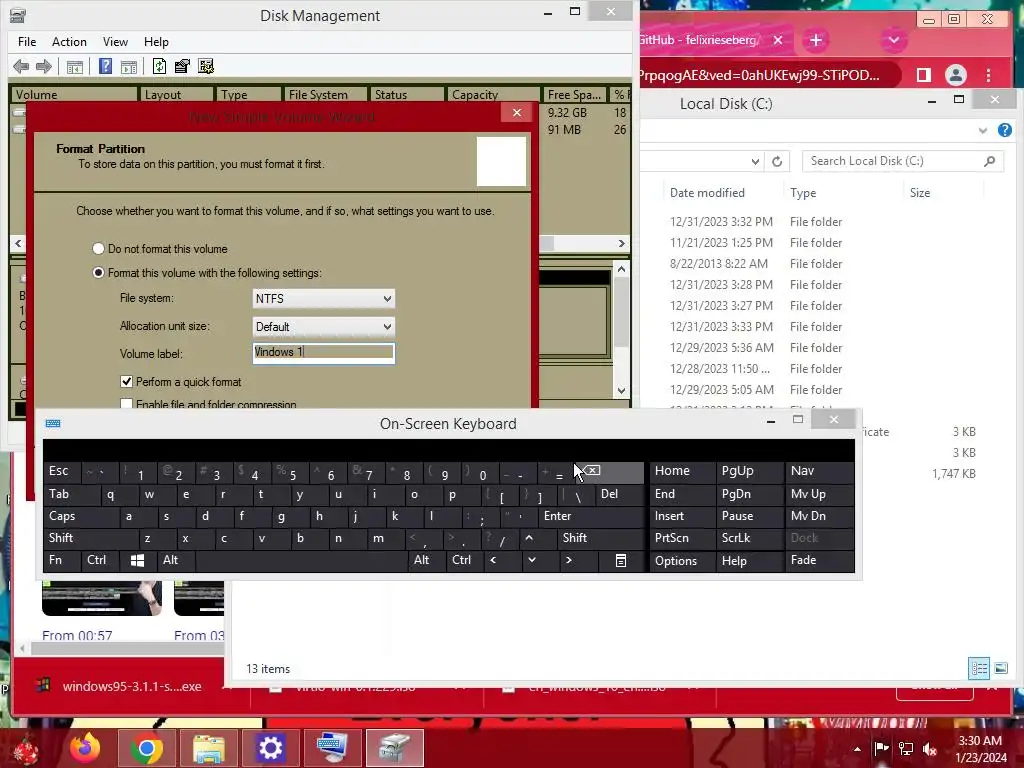This screenshot has width=1024, height=768.
Task: Click the right arrow key on On-Screen Keyboard
Action: [x=569, y=560]
